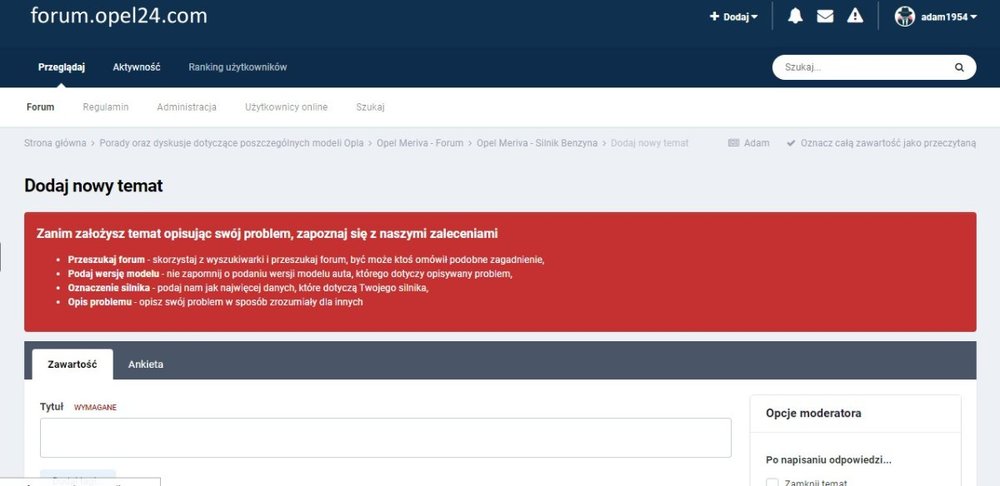Click the plus icon next to Dodaj

(x=714, y=17)
